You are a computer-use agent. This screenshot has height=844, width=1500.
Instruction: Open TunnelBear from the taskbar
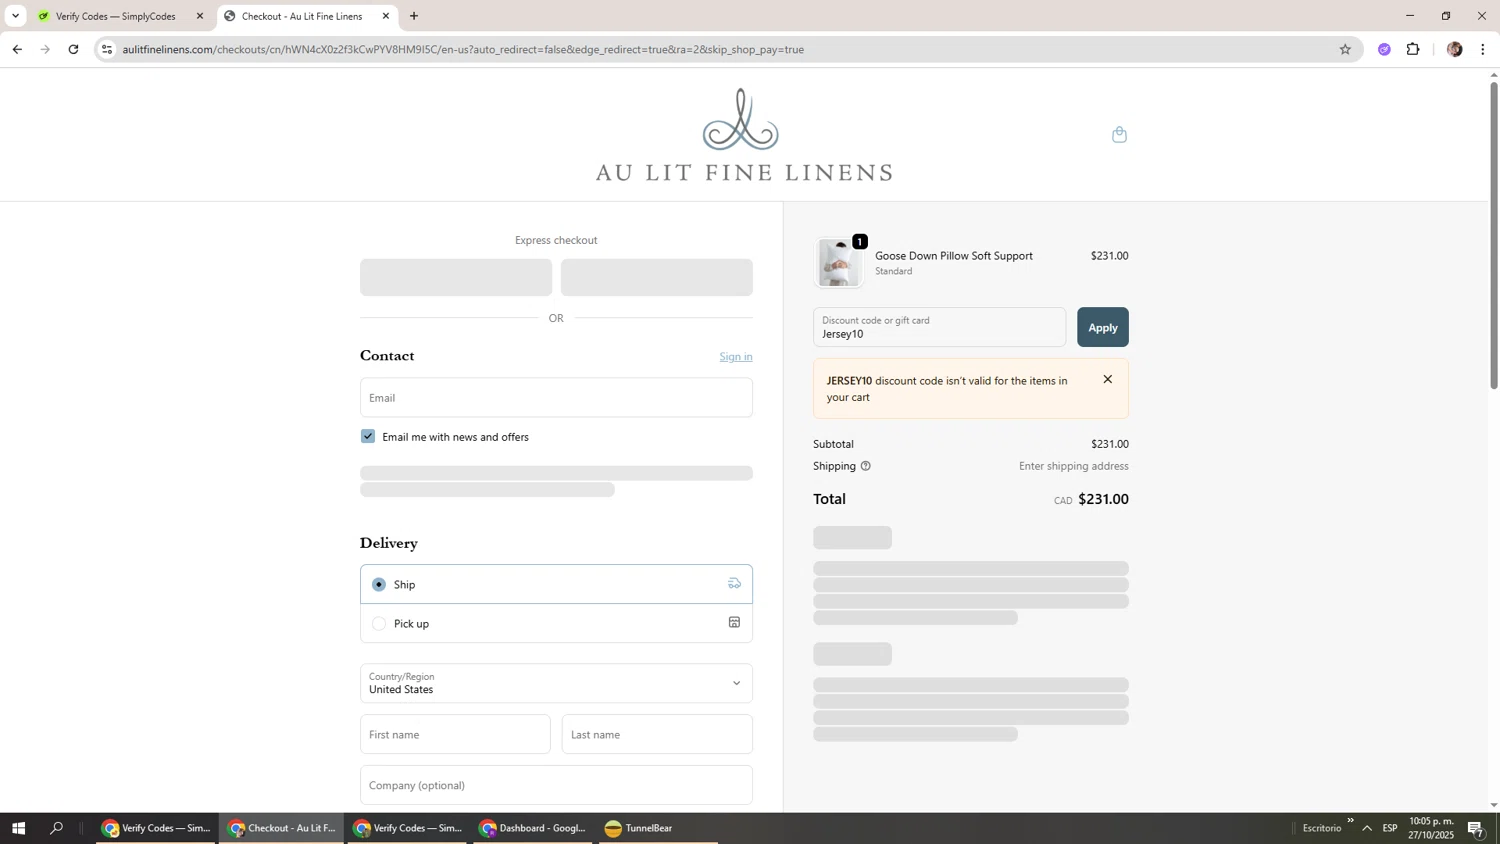(658, 828)
